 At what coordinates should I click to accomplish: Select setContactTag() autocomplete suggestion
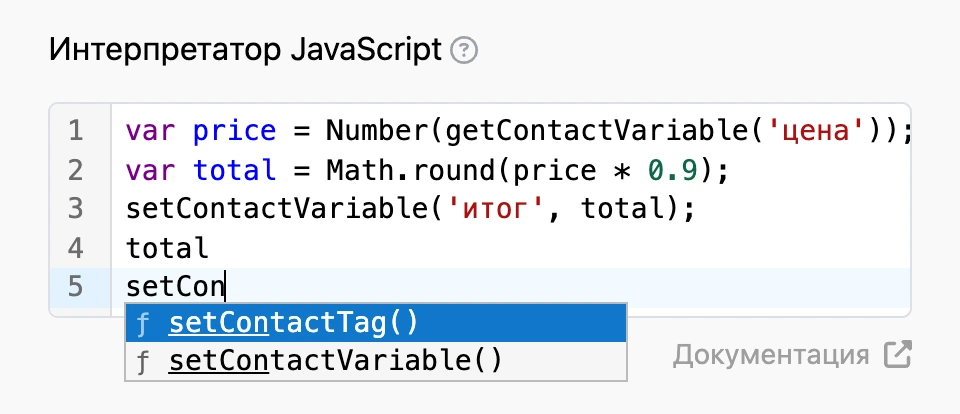point(376,323)
